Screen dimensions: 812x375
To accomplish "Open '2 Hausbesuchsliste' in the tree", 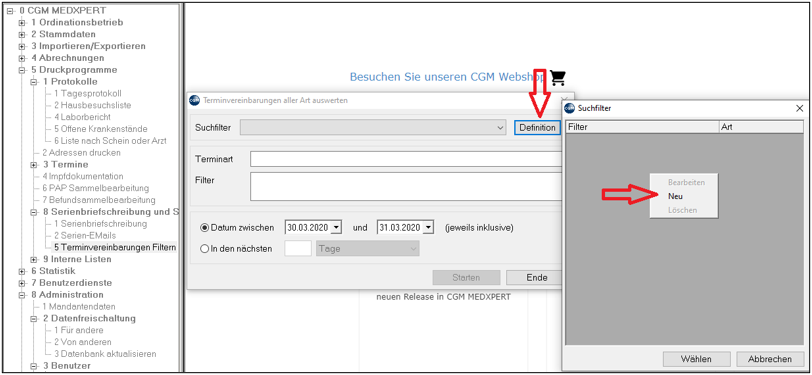I will tap(93, 105).
